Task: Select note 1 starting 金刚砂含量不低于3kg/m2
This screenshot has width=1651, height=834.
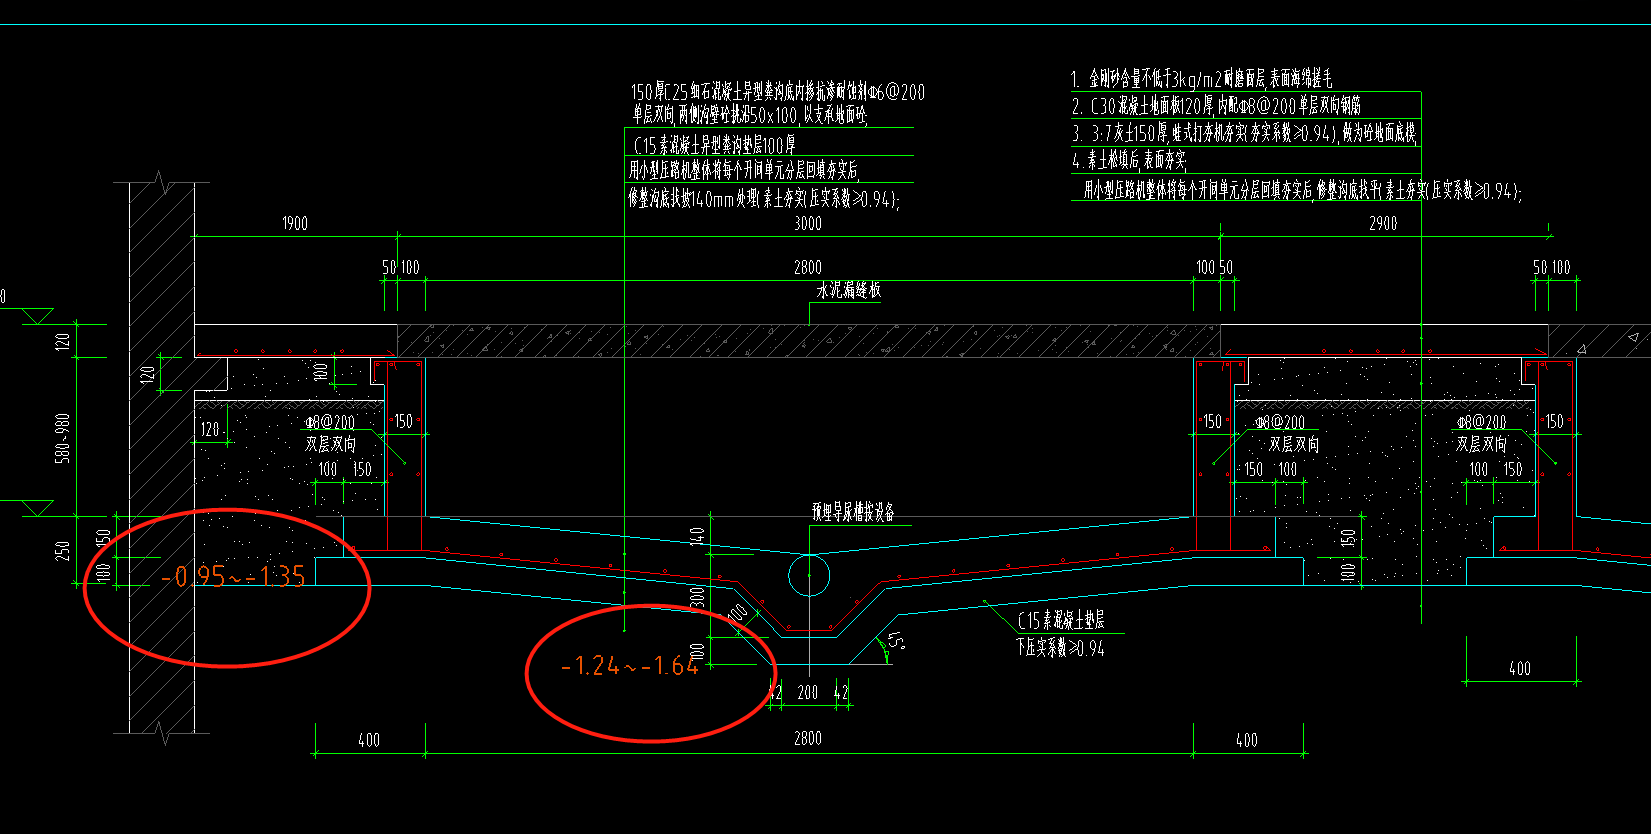Action: (1201, 79)
